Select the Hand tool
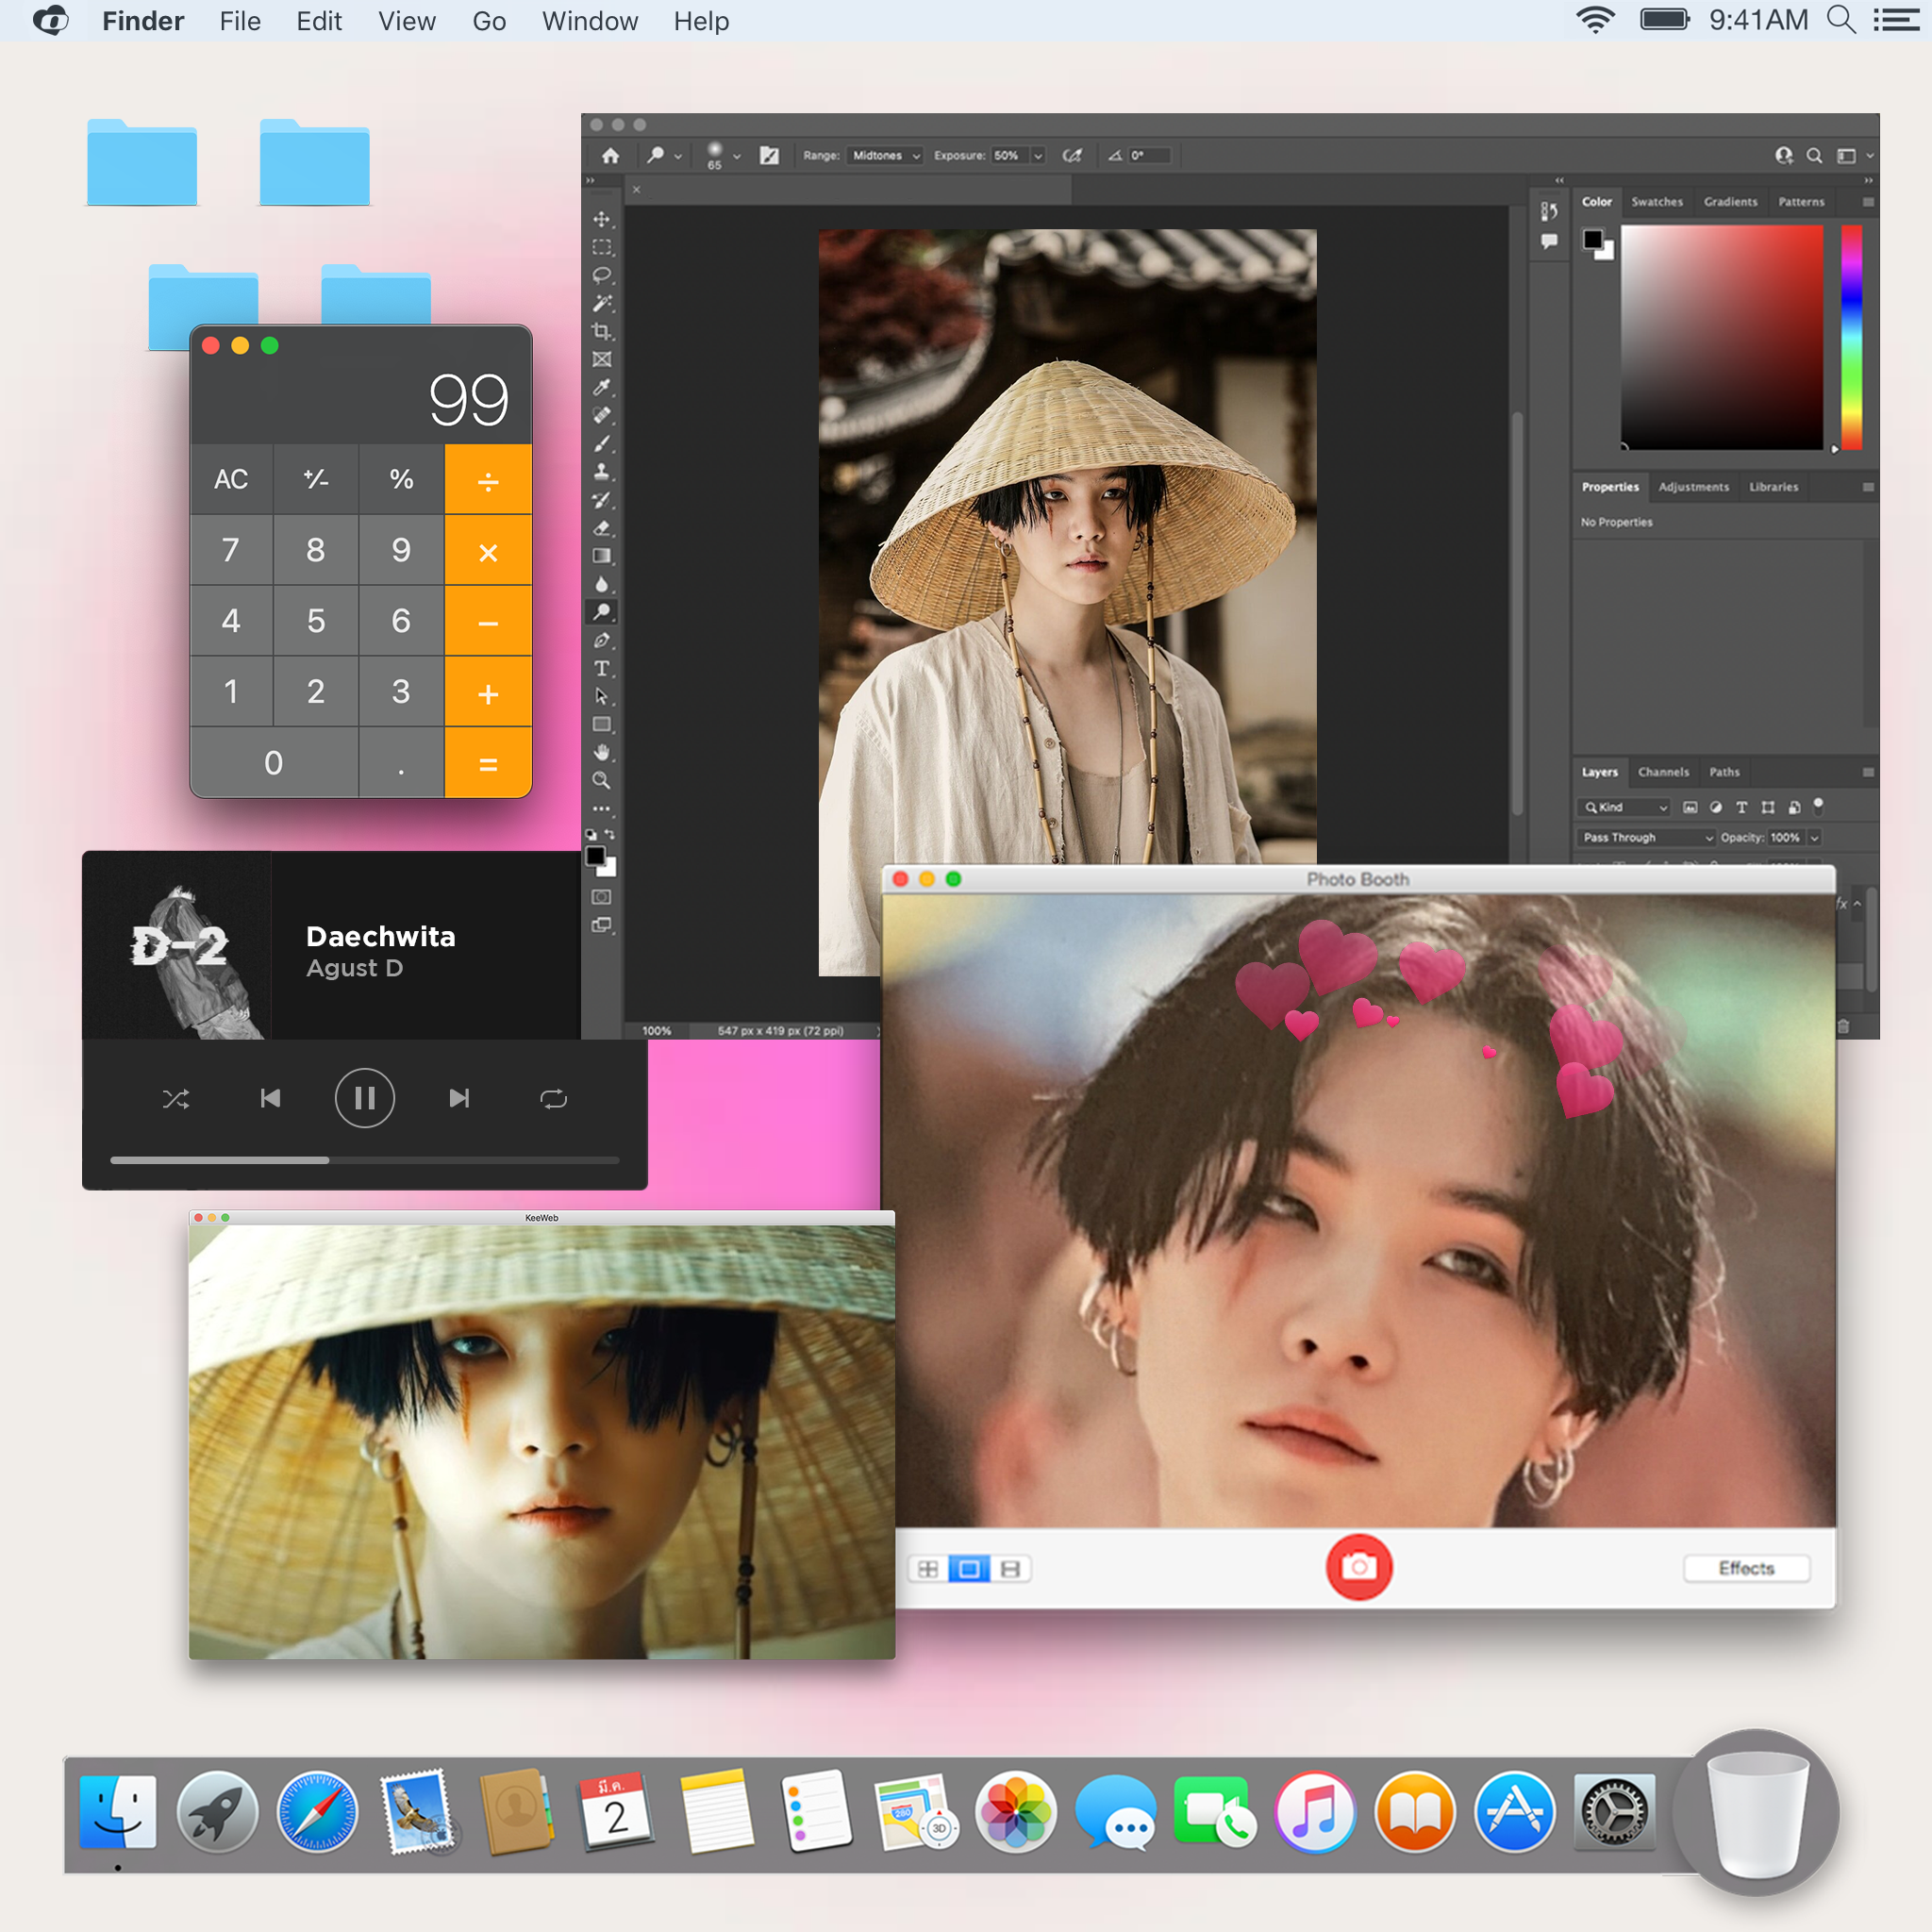Screen dimensions: 1932x1932 pyautogui.click(x=601, y=752)
